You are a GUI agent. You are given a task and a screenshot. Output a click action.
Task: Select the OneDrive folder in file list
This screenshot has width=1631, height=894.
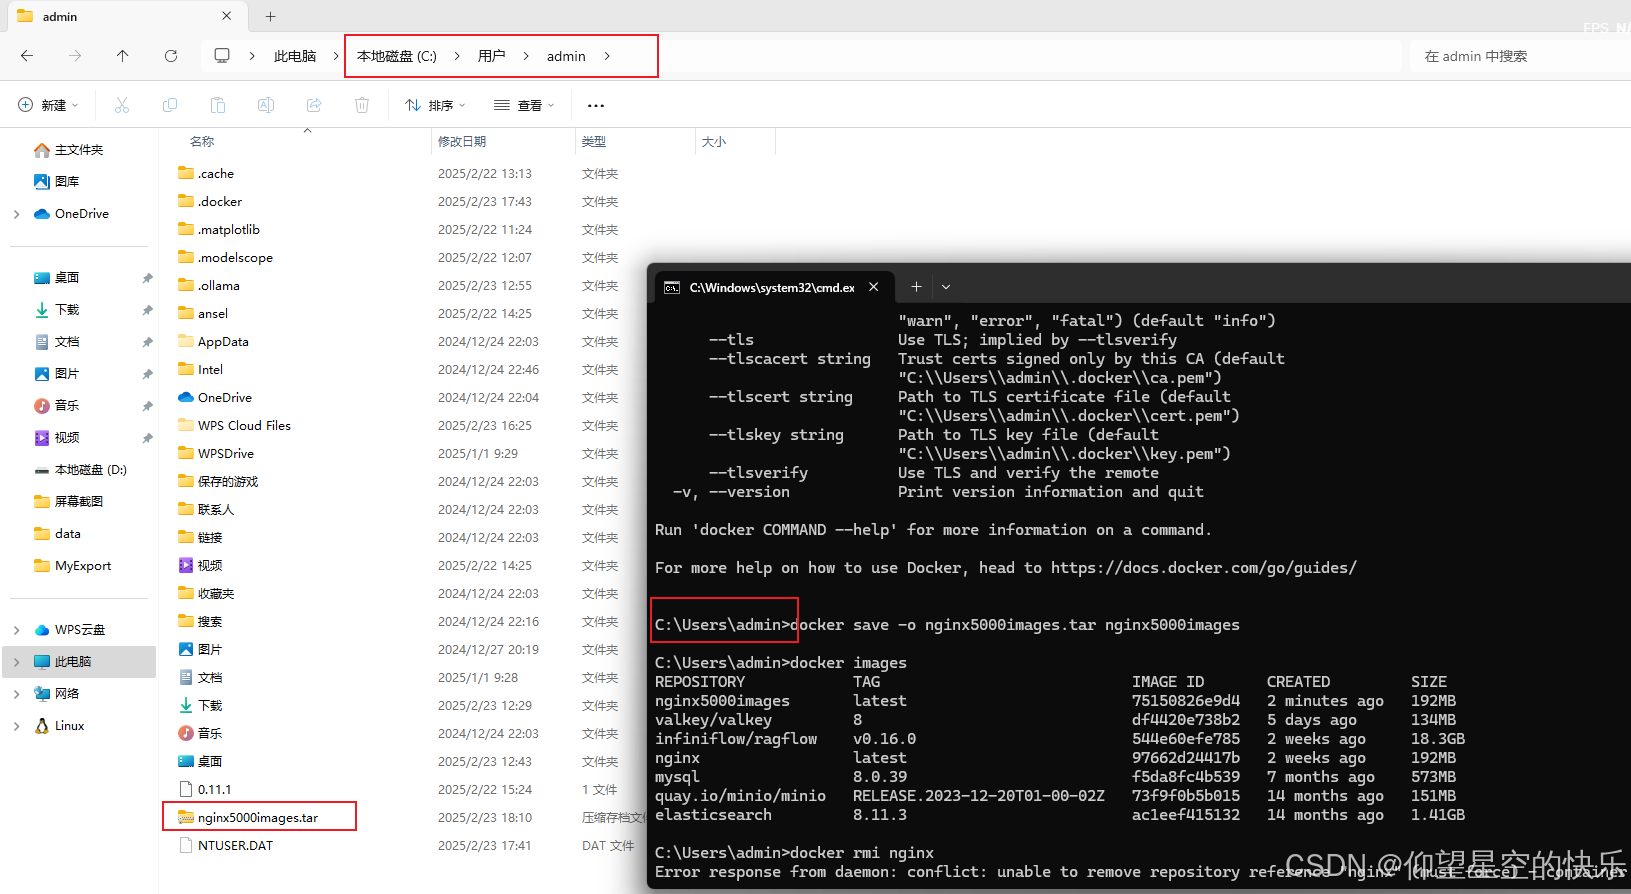click(x=225, y=398)
